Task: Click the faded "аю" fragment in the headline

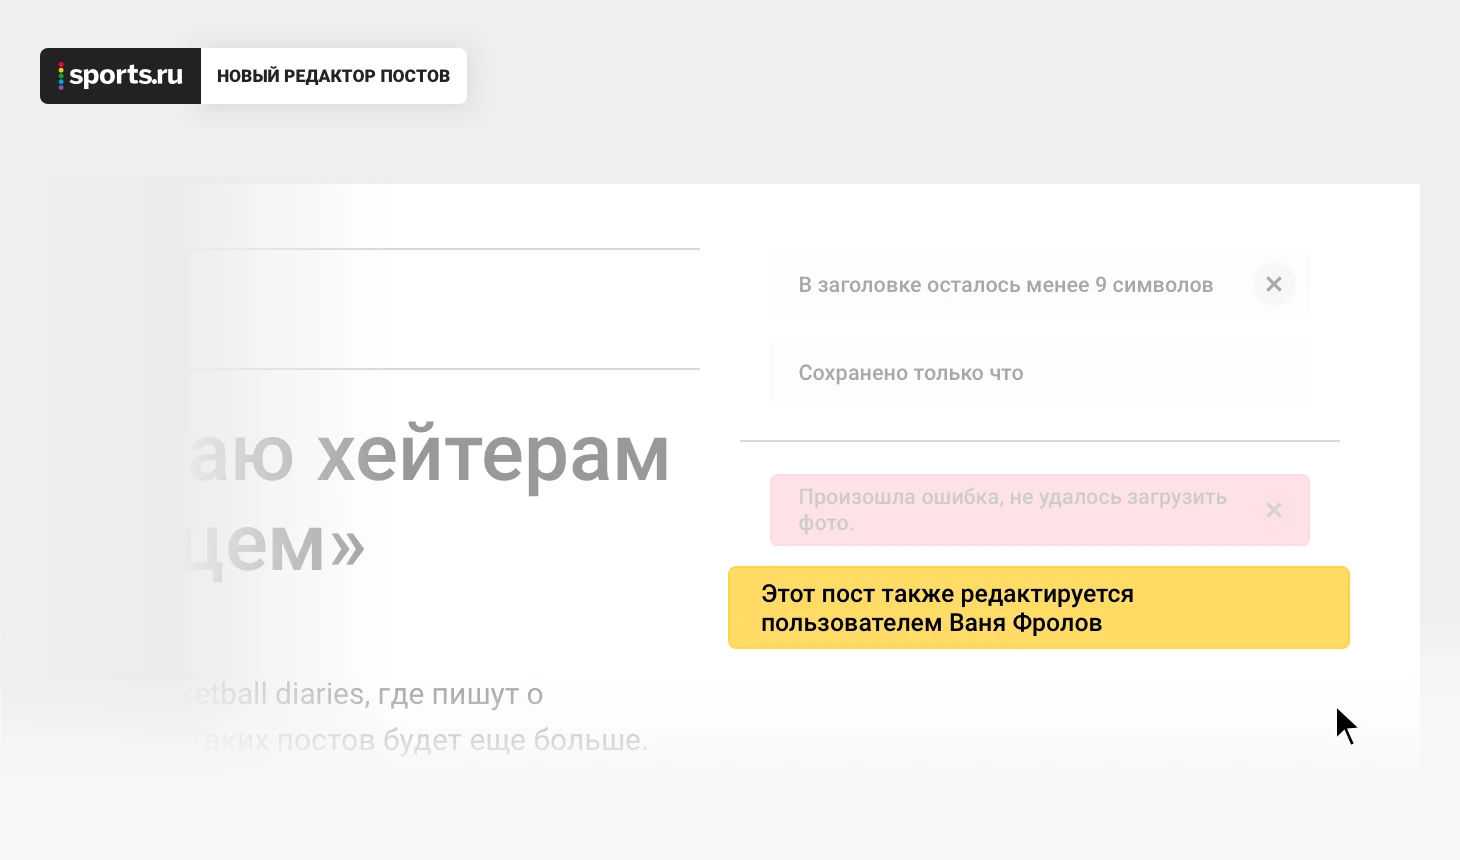Action: tap(240, 456)
